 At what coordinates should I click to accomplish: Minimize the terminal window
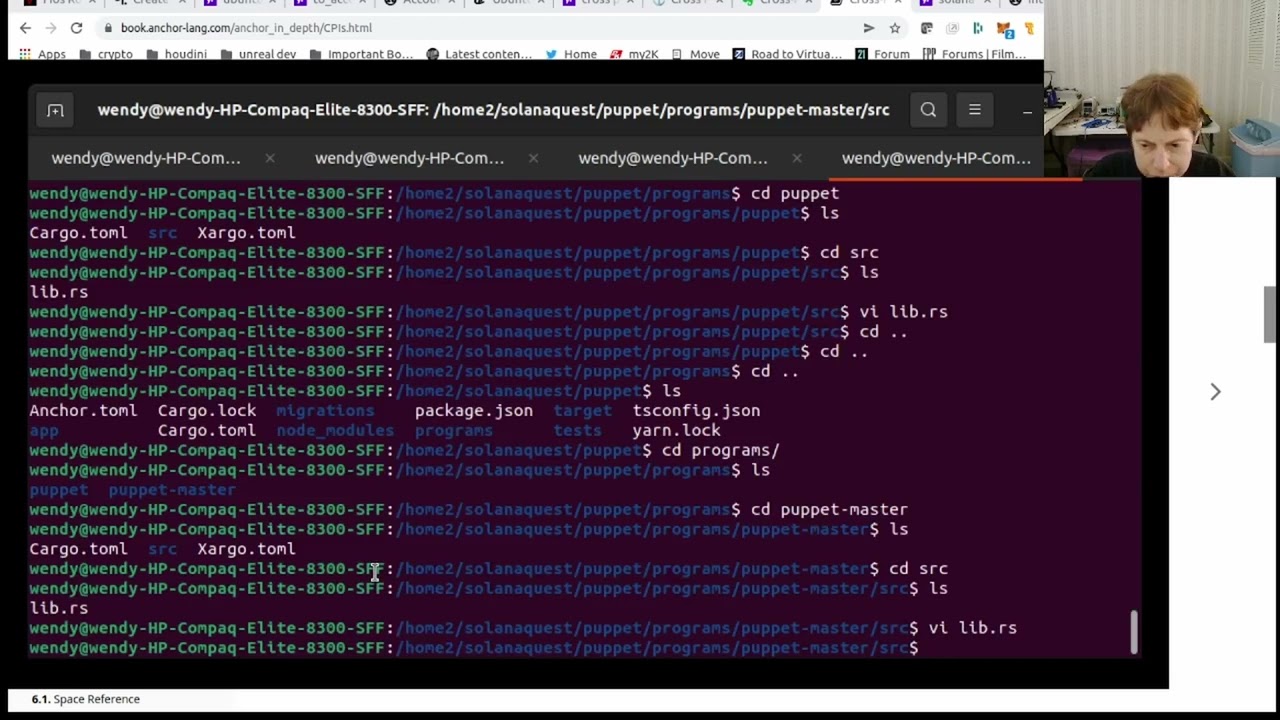(1027, 111)
